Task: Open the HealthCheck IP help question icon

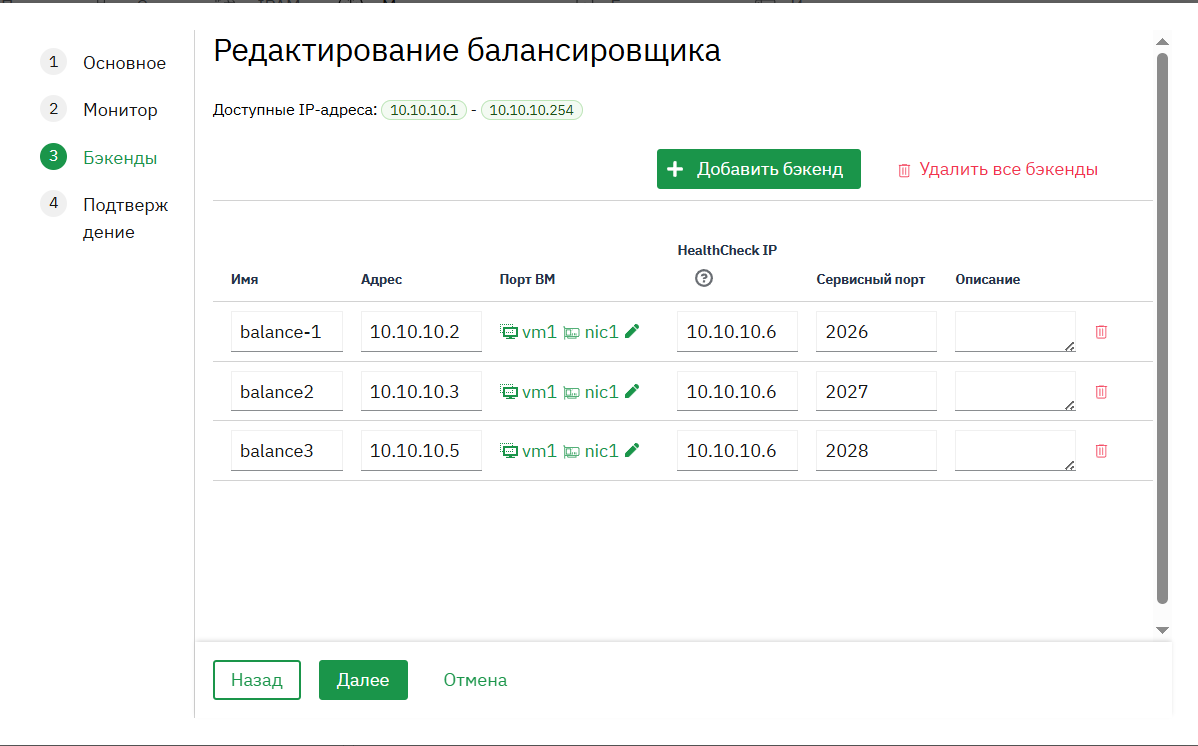Action: 704,278
